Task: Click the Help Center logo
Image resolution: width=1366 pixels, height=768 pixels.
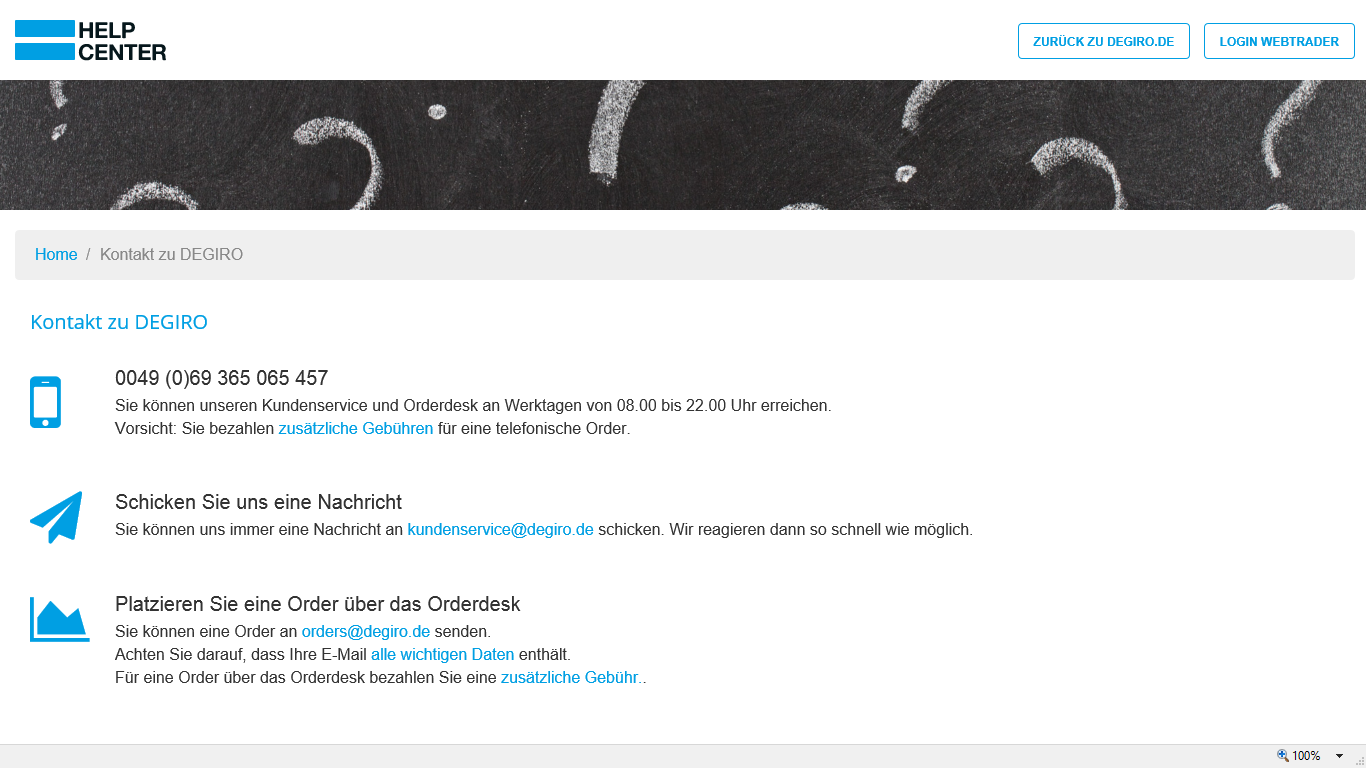Action: pyautogui.click(x=91, y=41)
